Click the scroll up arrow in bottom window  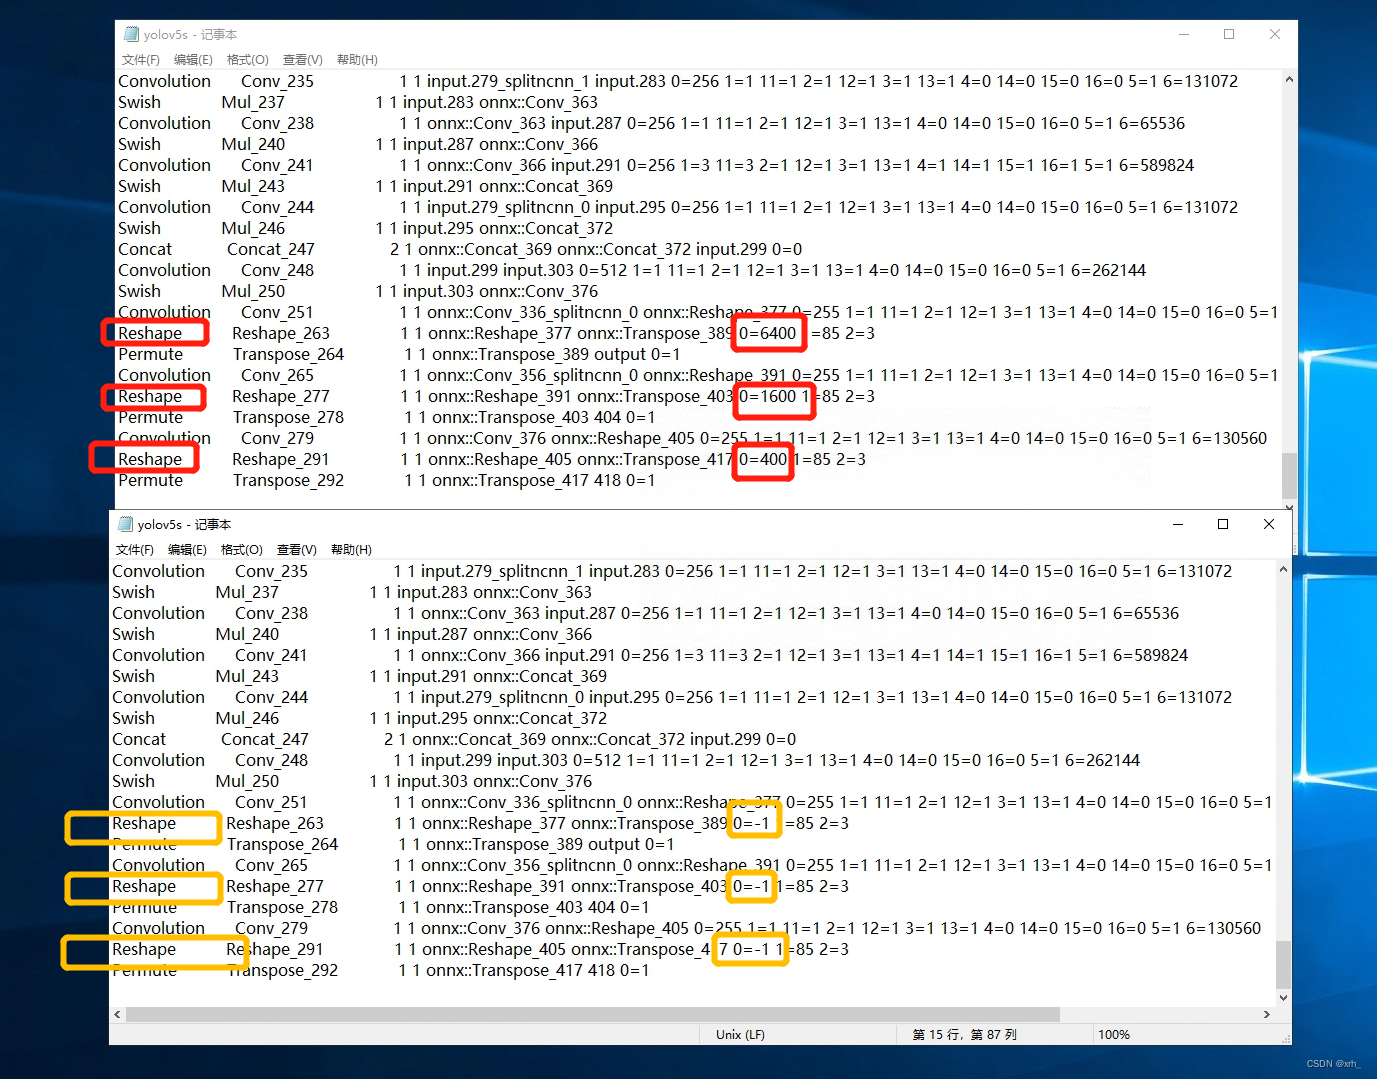click(x=1283, y=570)
